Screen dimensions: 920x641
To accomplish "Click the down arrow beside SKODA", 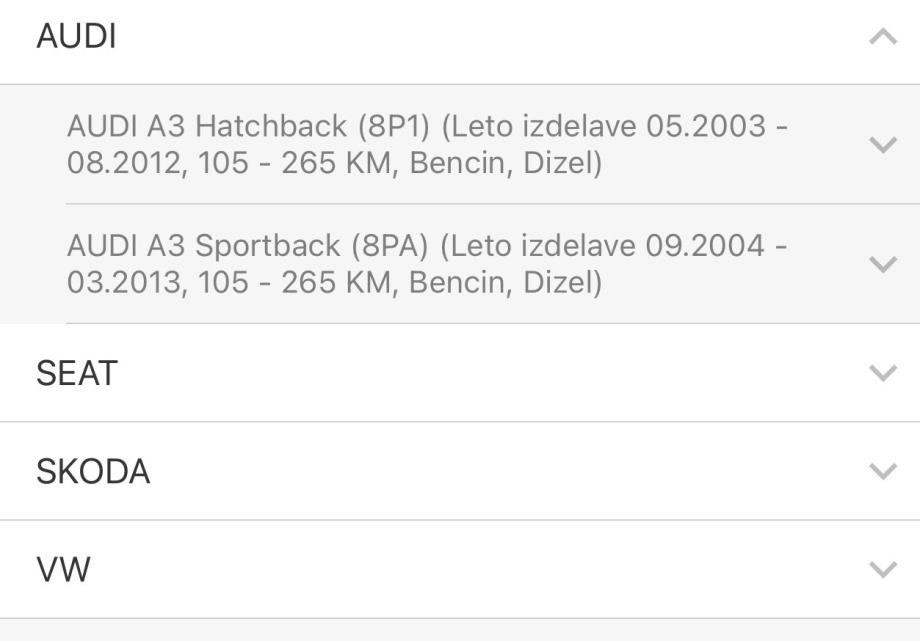I will (x=883, y=471).
